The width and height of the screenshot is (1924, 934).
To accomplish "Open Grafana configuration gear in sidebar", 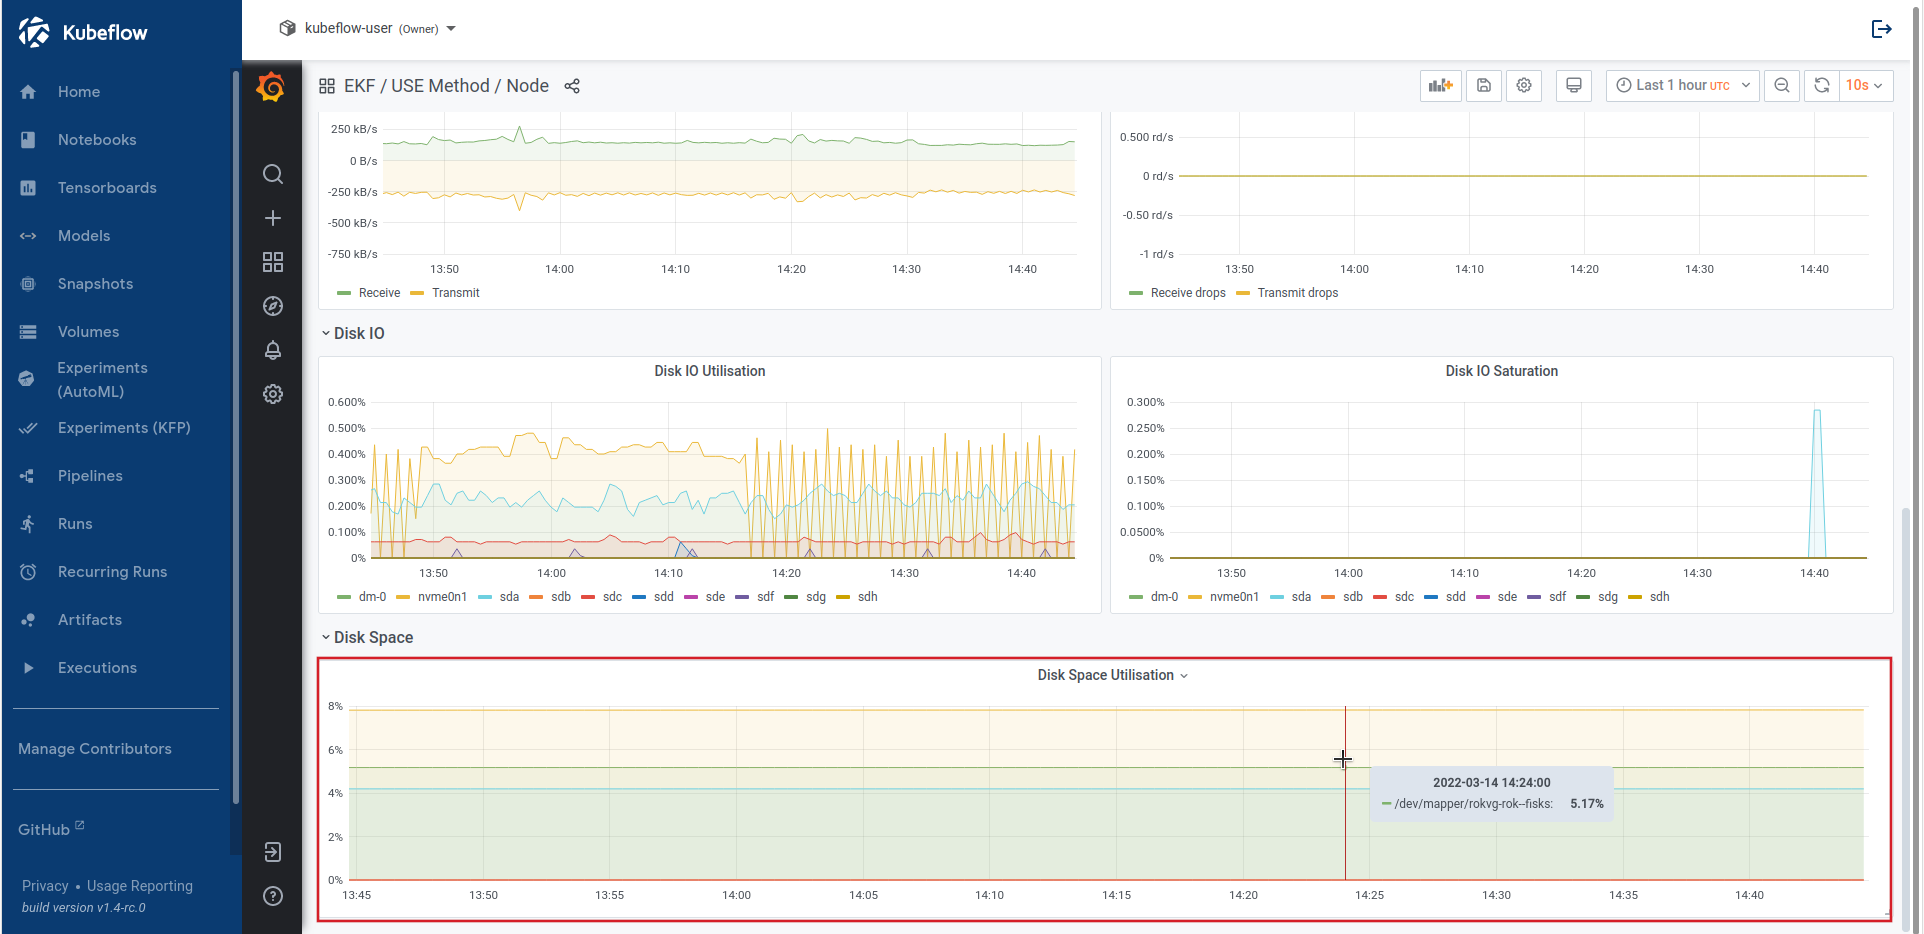I will (x=272, y=394).
